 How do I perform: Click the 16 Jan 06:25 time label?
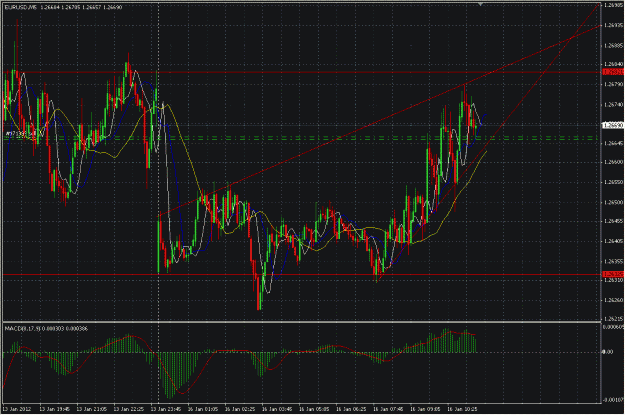pos(351,409)
